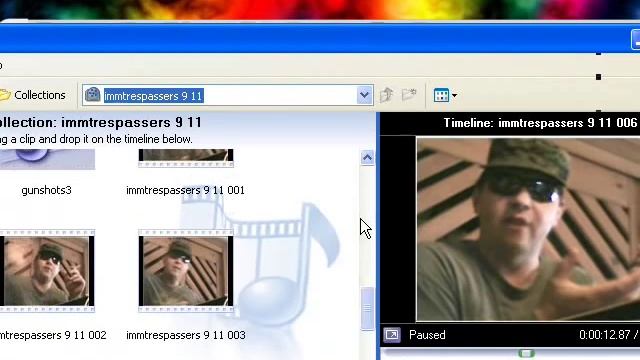Image resolution: width=640 pixels, height=360 pixels.
Task: Go up one level folder icon
Action: point(386,95)
